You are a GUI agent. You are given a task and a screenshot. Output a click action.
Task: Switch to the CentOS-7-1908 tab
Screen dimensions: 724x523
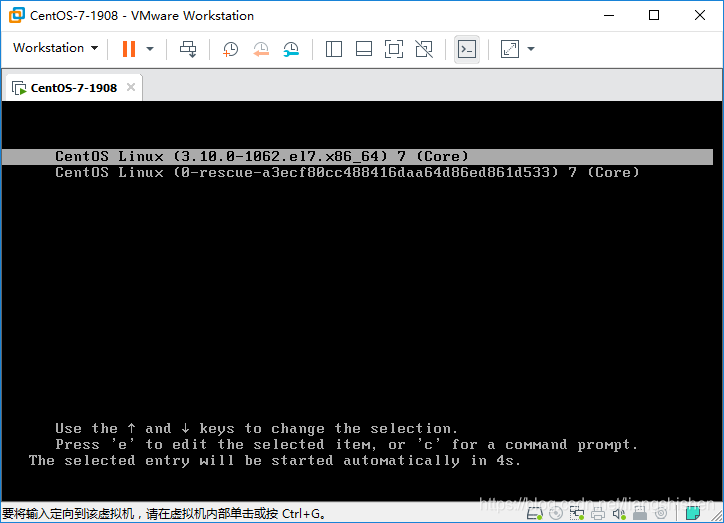click(x=74, y=88)
